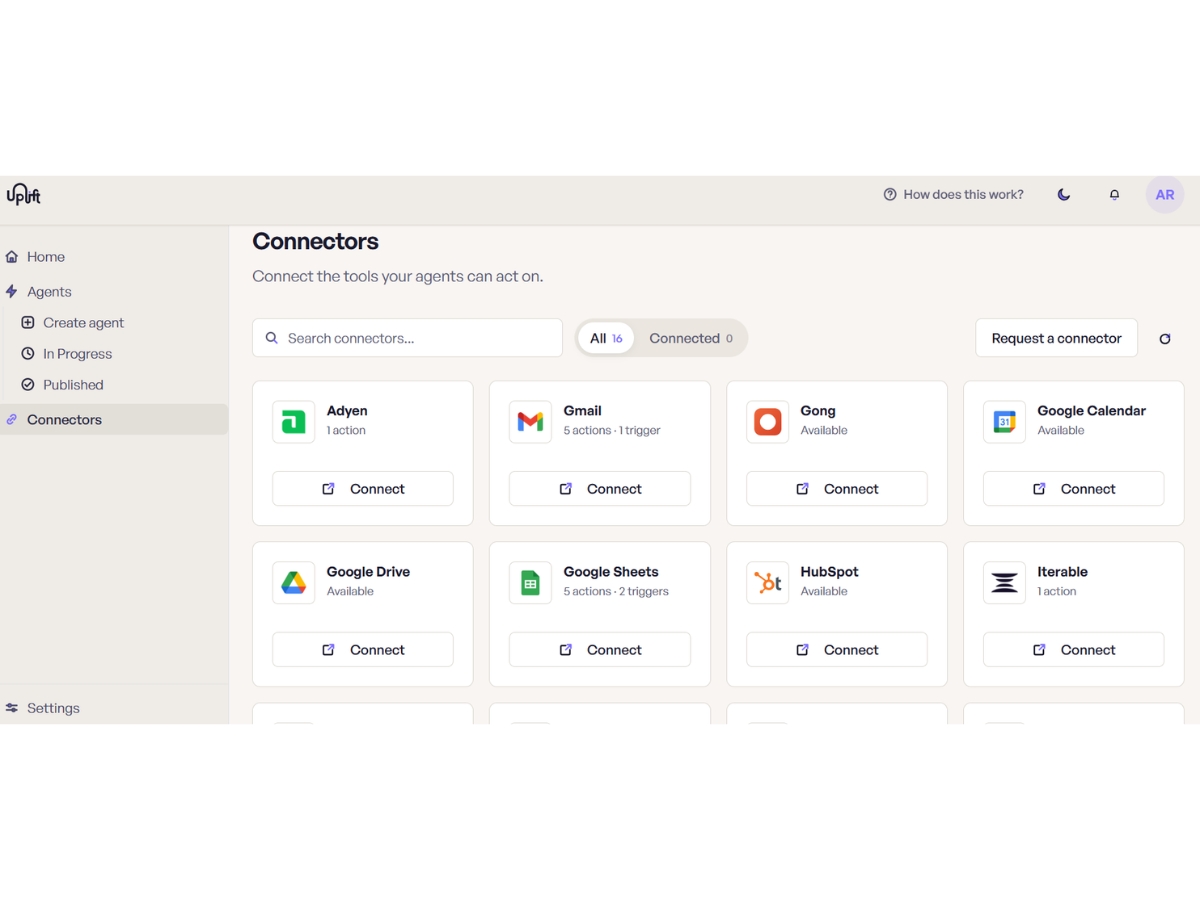
Task: Toggle dark mode with the moon icon
Action: coord(1064,195)
